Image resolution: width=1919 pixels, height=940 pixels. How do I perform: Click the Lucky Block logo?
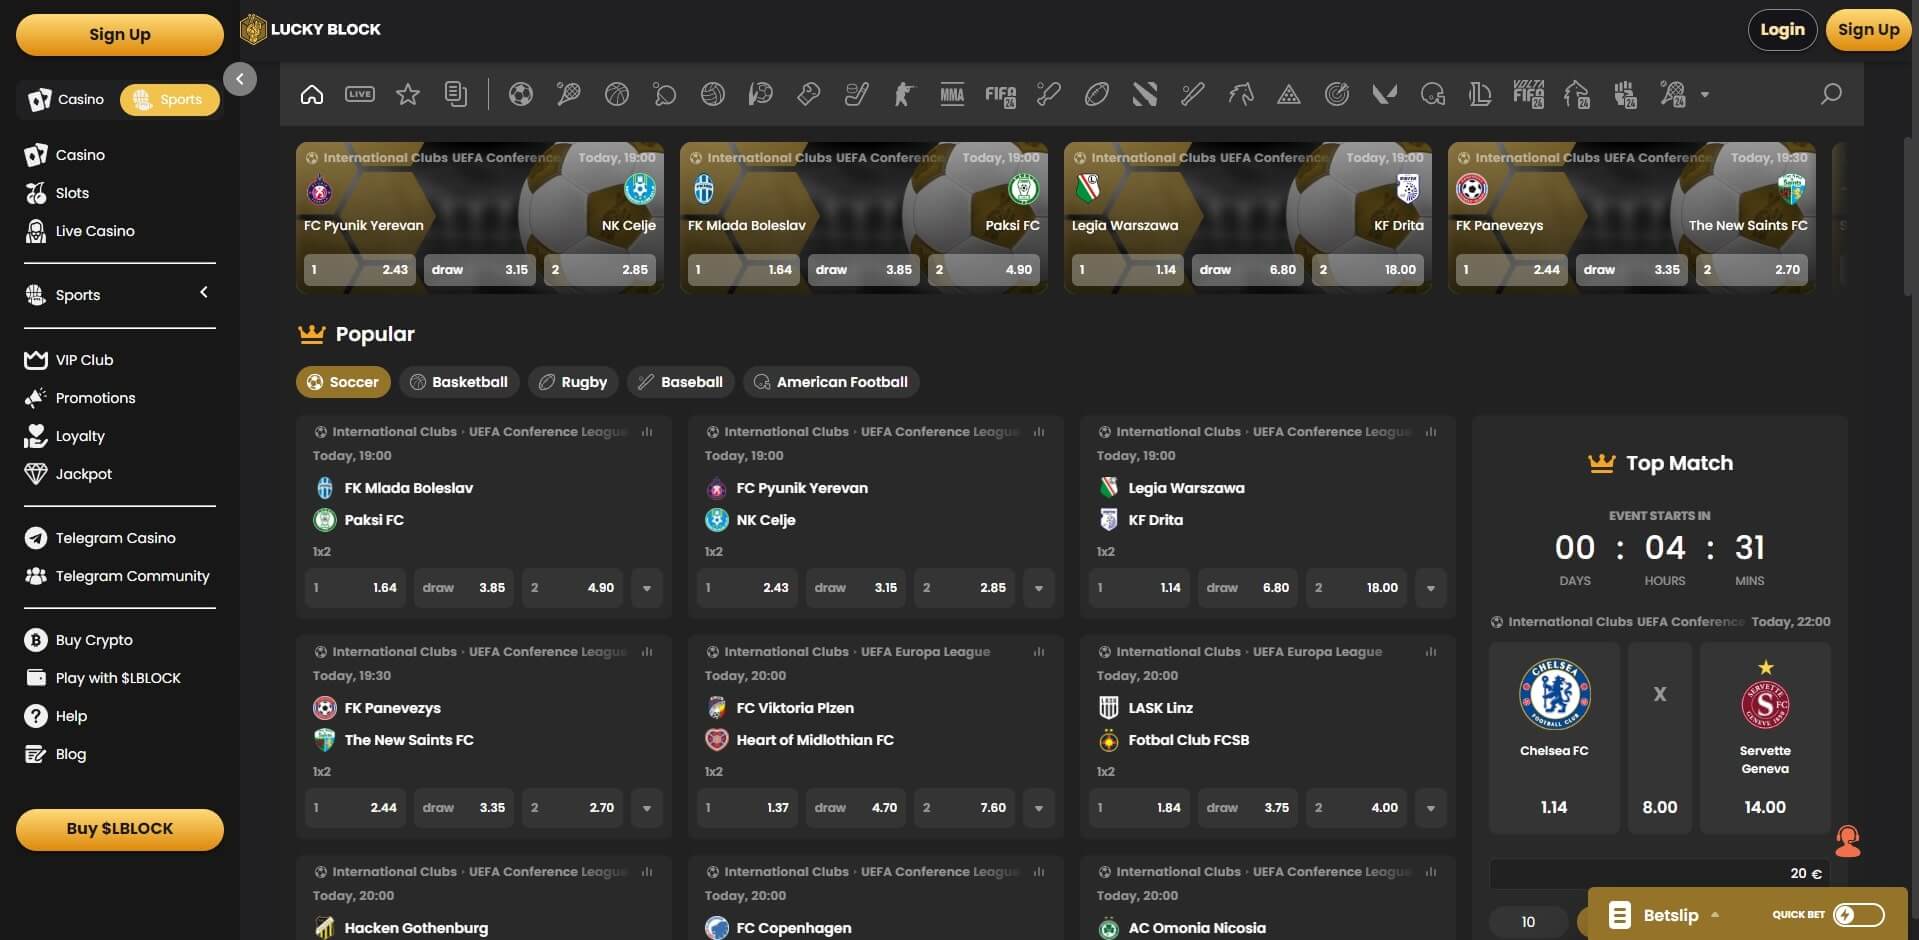(311, 29)
